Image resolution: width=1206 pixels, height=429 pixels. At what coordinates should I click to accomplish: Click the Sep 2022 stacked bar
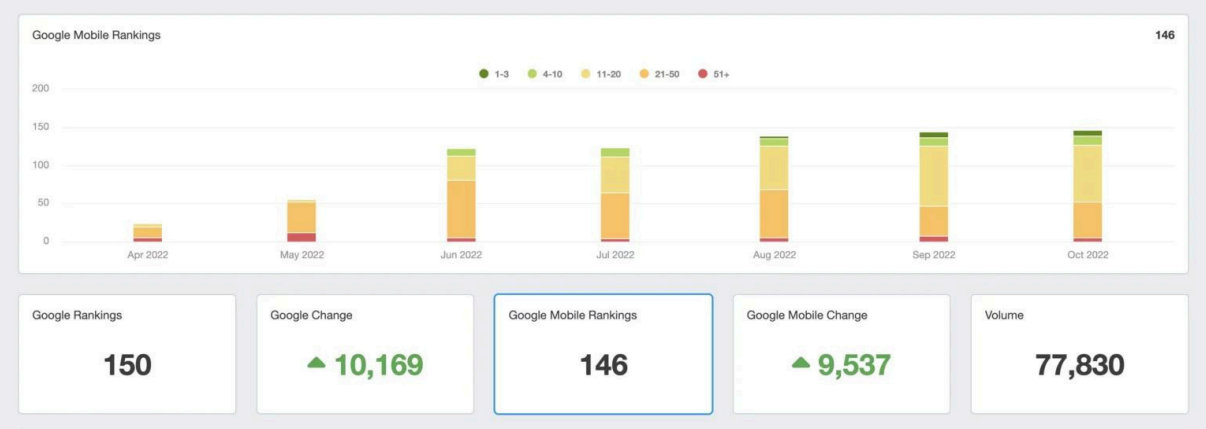pyautogui.click(x=934, y=190)
